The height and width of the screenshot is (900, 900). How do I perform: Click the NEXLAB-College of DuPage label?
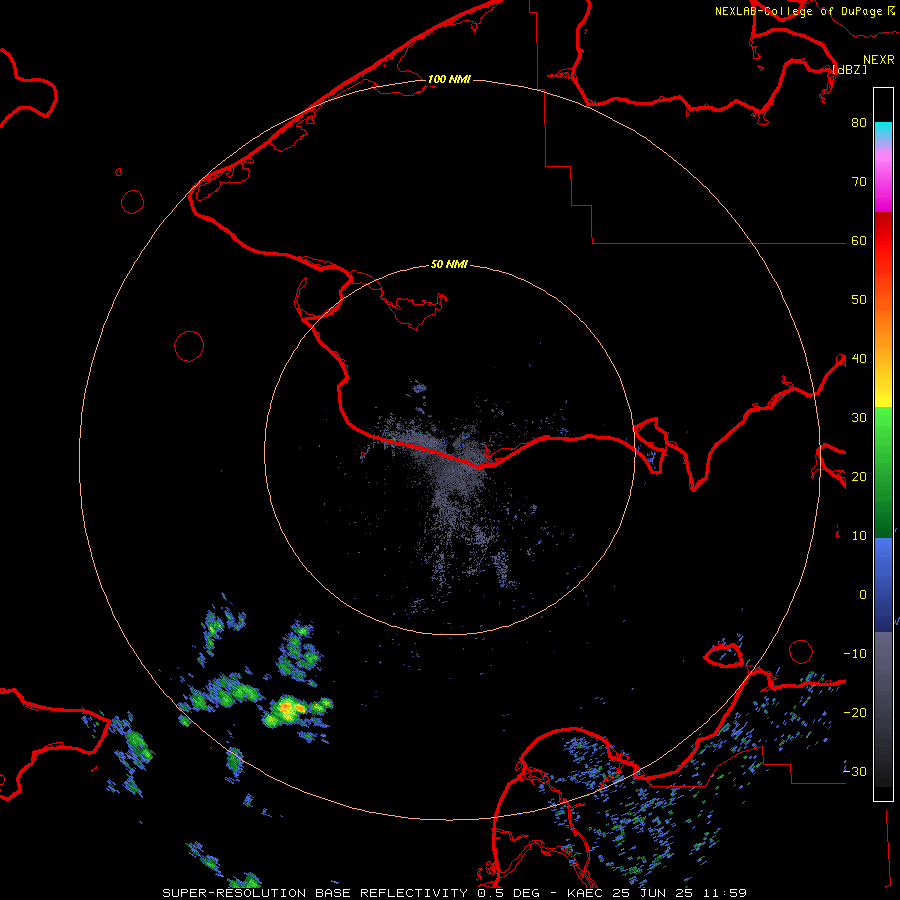coord(798,11)
